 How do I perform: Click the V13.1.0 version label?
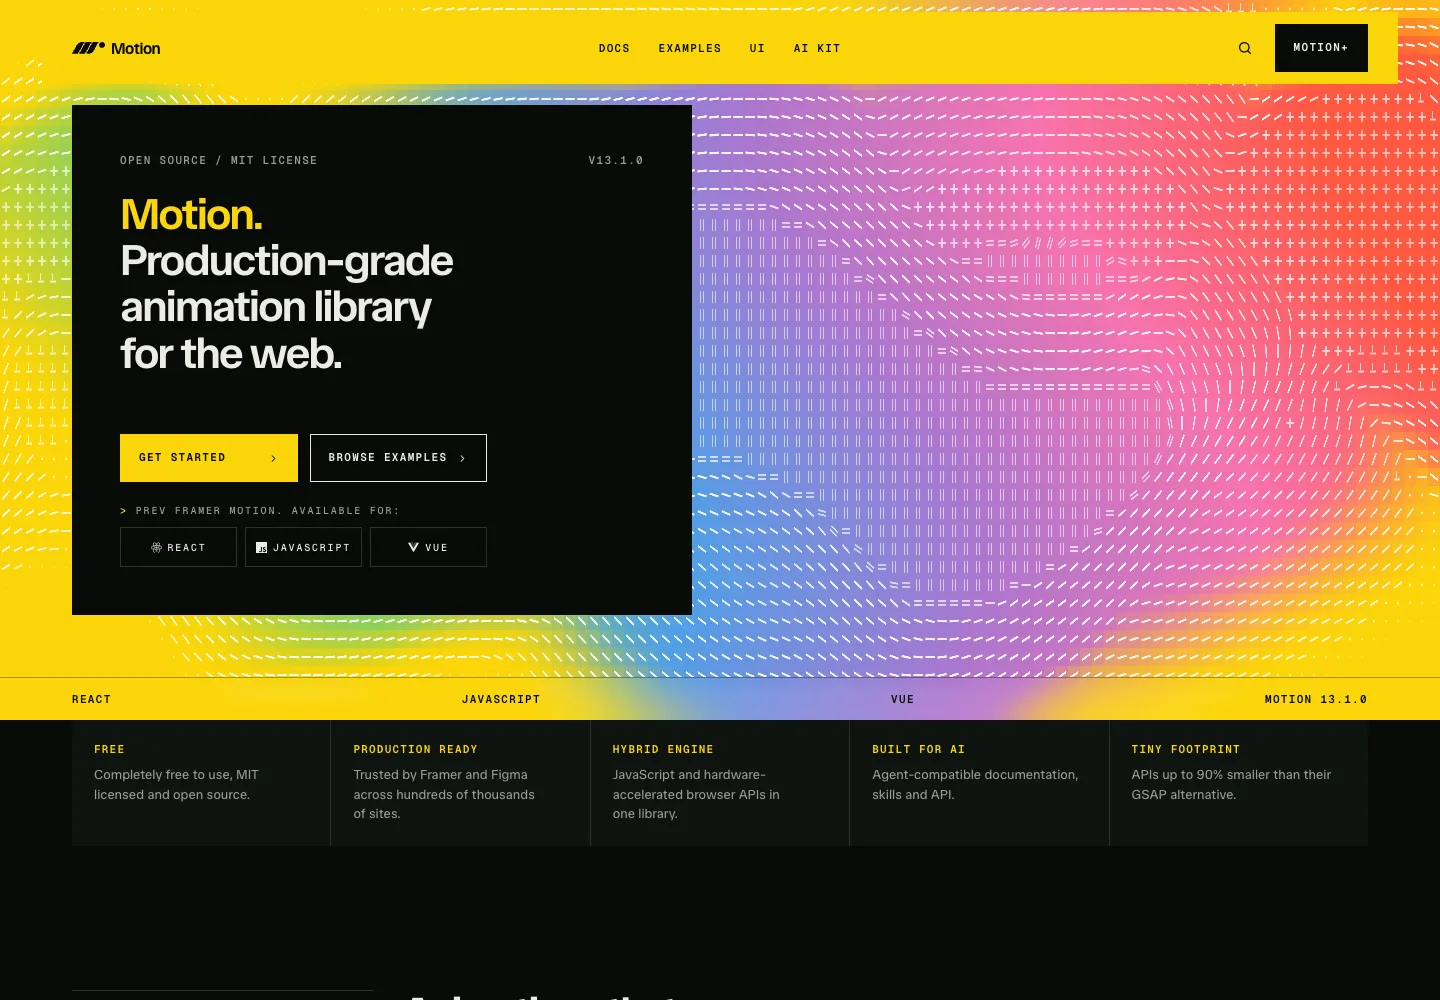pos(616,160)
